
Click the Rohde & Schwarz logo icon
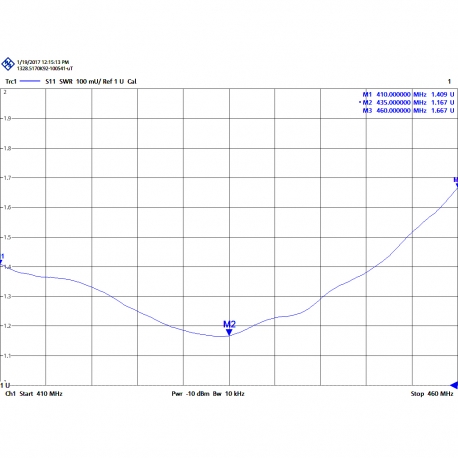pos(8,64)
